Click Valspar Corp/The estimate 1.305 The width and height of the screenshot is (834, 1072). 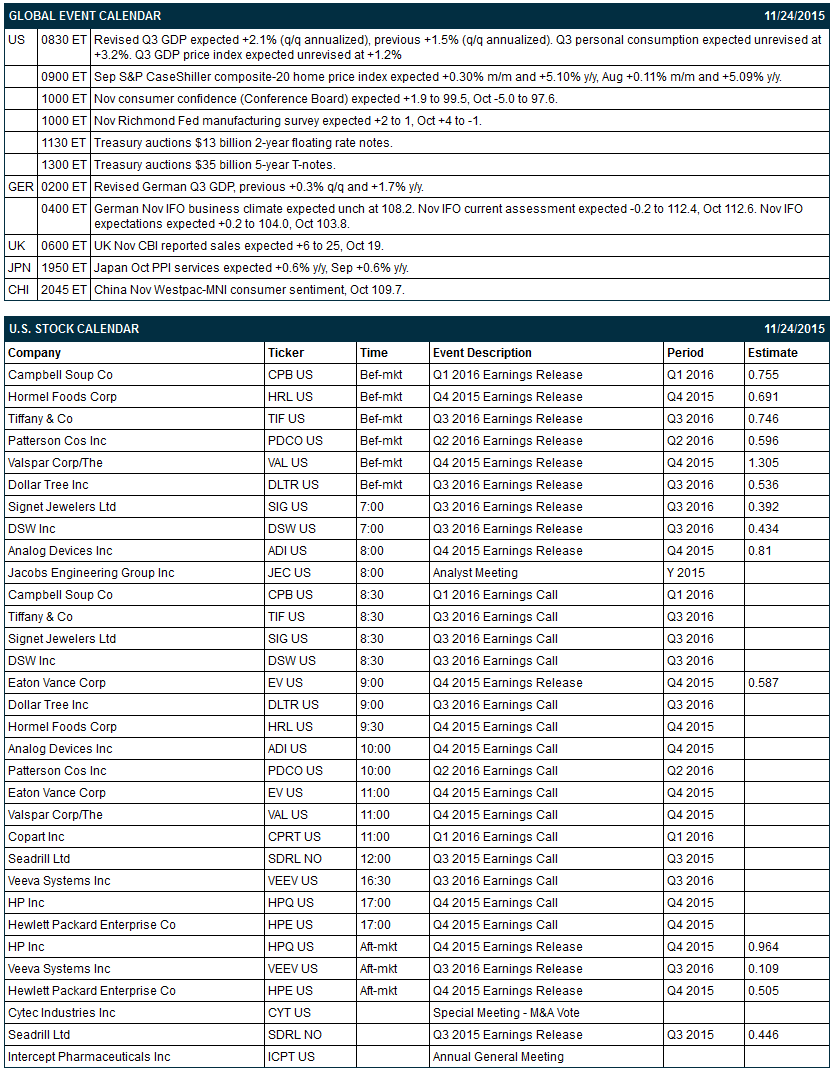coord(763,463)
